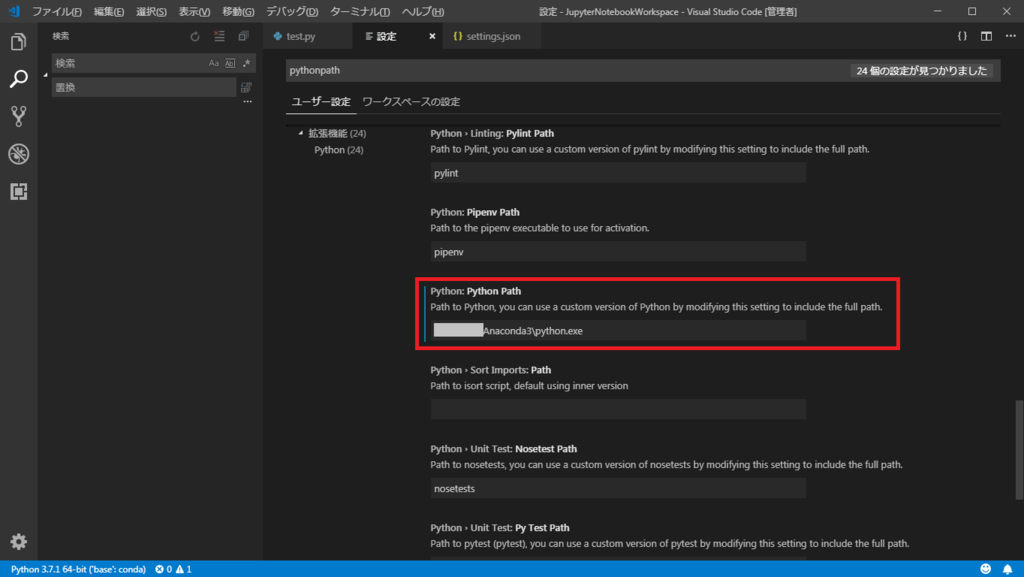Click the collapse all search results icon

pyautogui.click(x=244, y=37)
